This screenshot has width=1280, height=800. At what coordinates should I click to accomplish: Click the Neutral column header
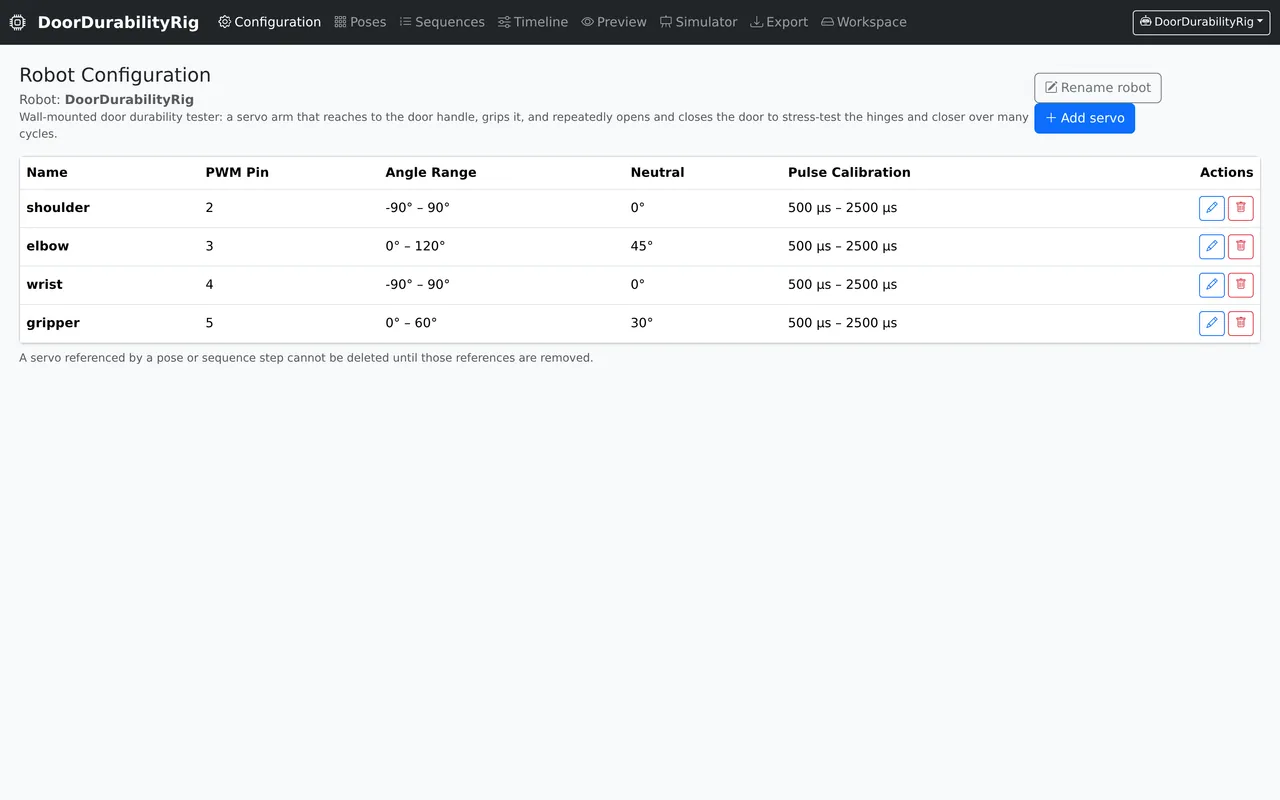click(x=657, y=172)
